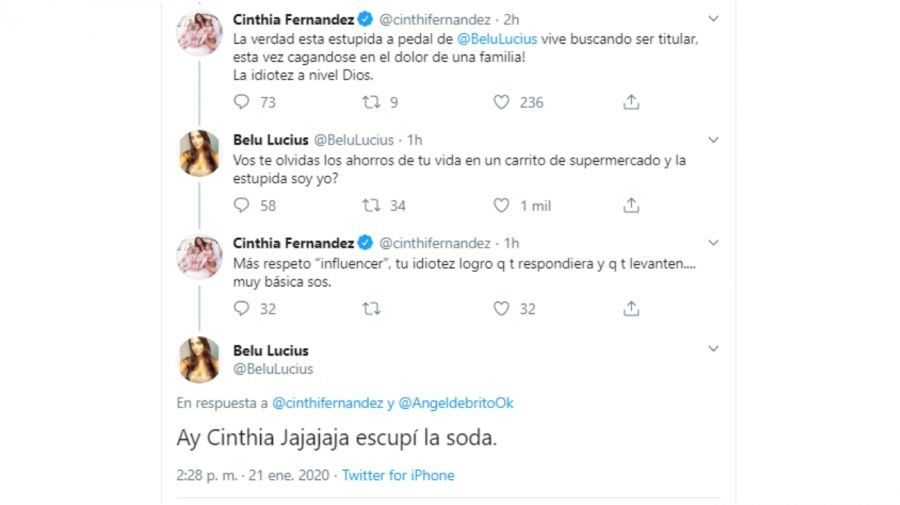View Belu Lucius's avatar on the main tweet
The height and width of the screenshot is (505, 900).
[199, 359]
